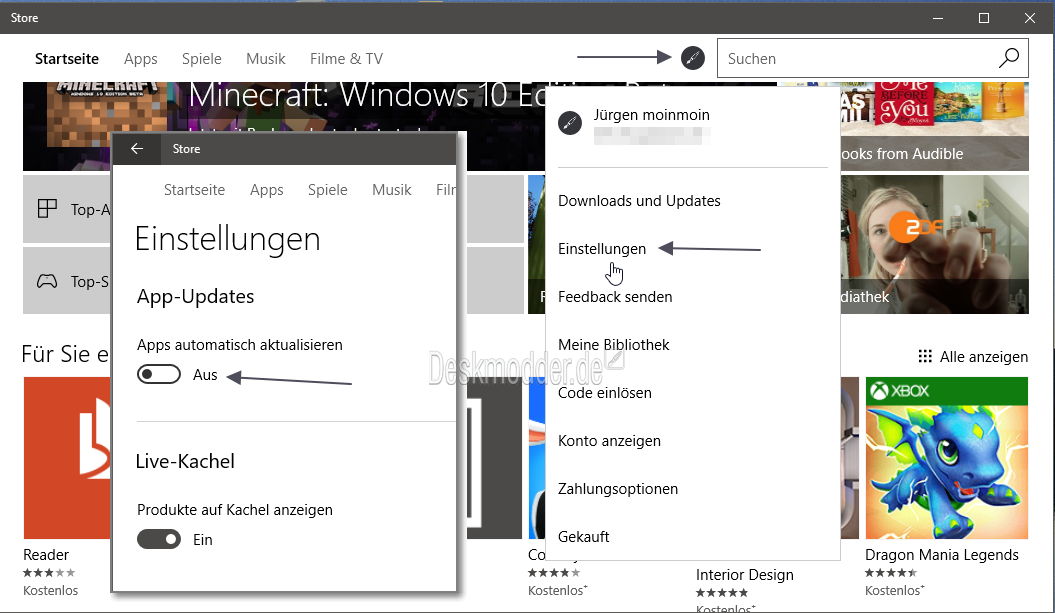Image resolution: width=1055 pixels, height=613 pixels.
Task: Click the search magnifier icon
Action: click(1009, 58)
